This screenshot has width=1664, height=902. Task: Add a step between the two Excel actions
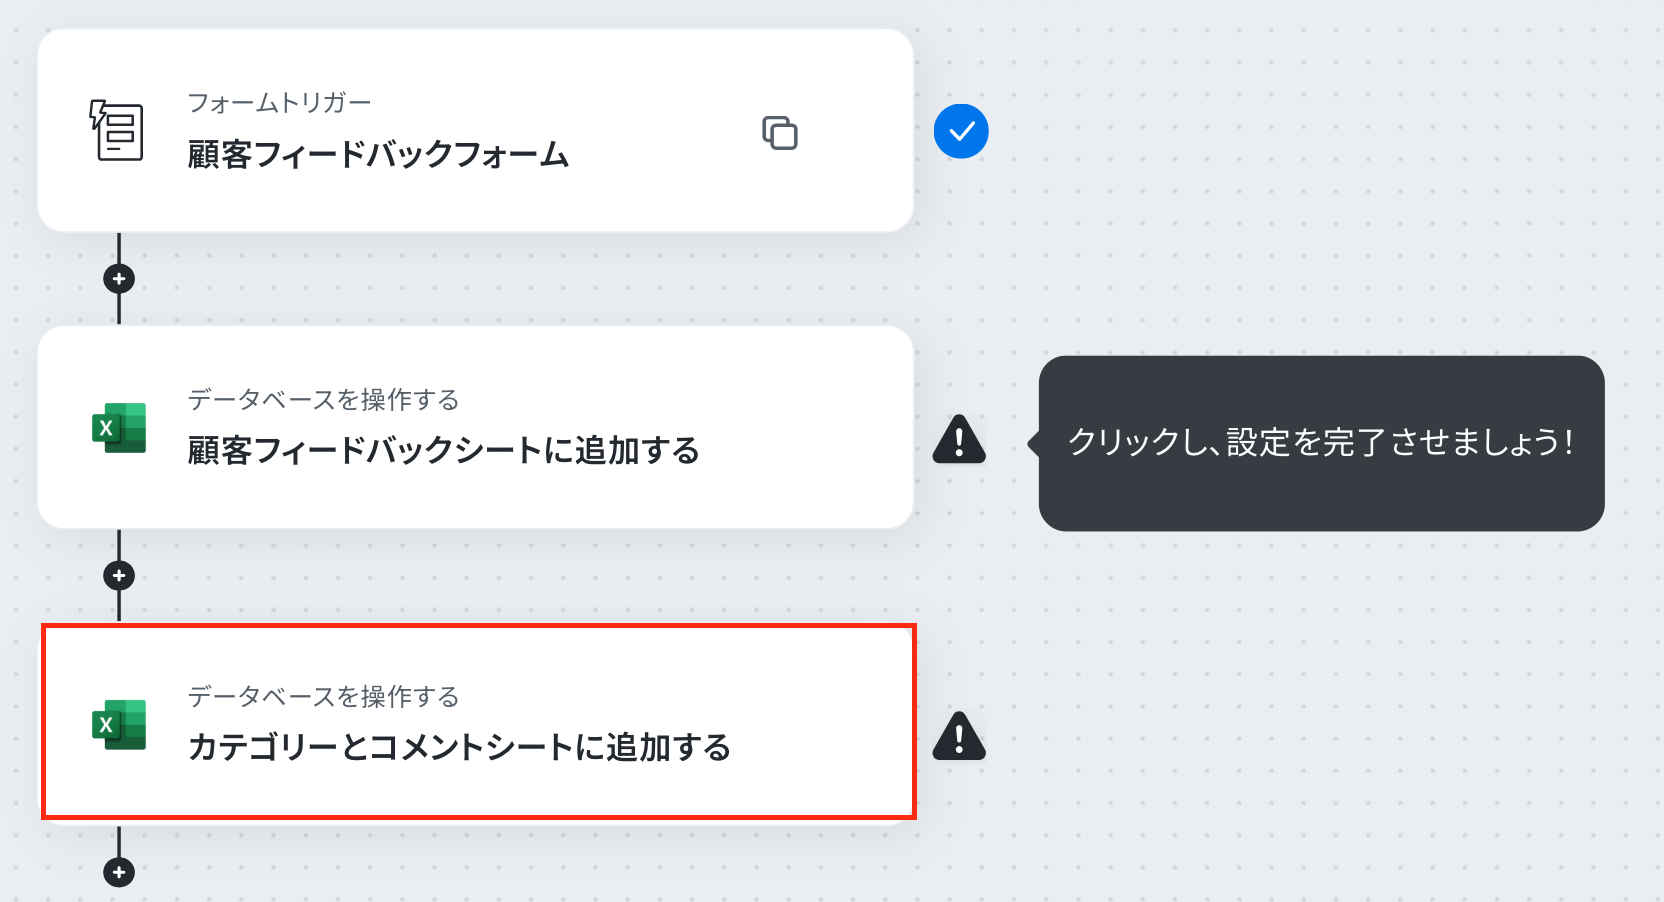tap(119, 576)
